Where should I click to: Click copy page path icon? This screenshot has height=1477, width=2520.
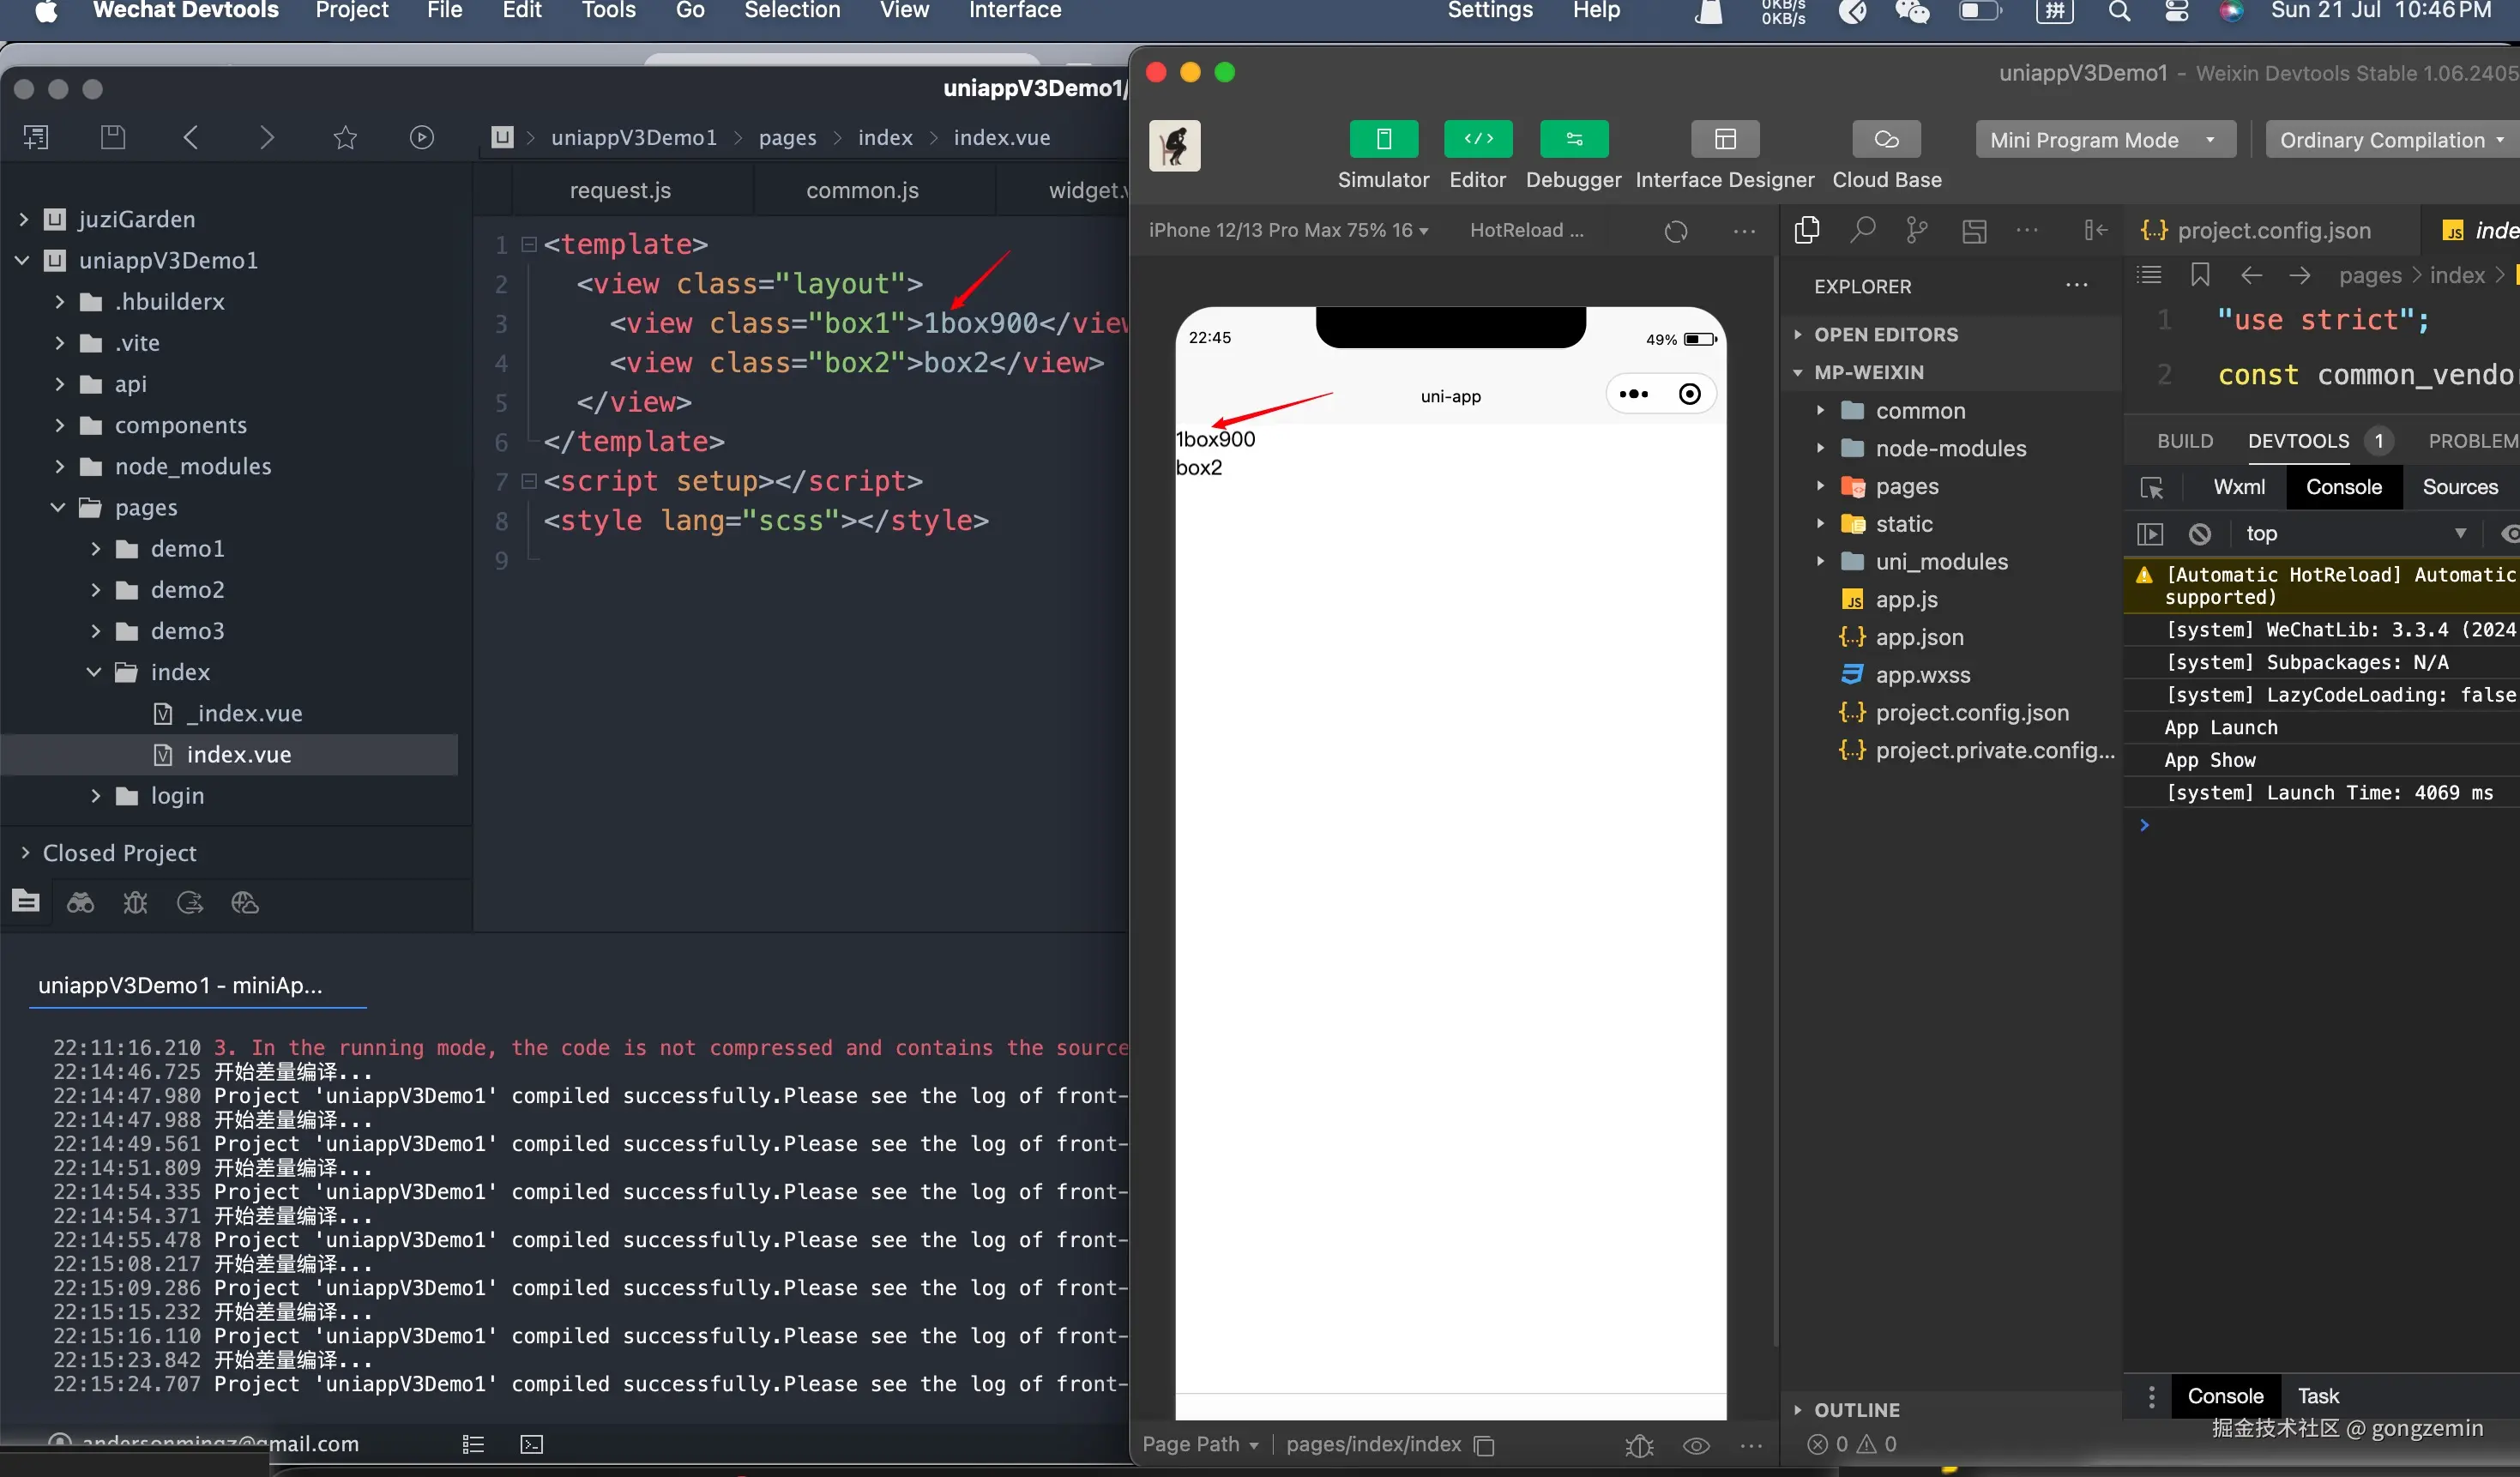point(1485,1445)
